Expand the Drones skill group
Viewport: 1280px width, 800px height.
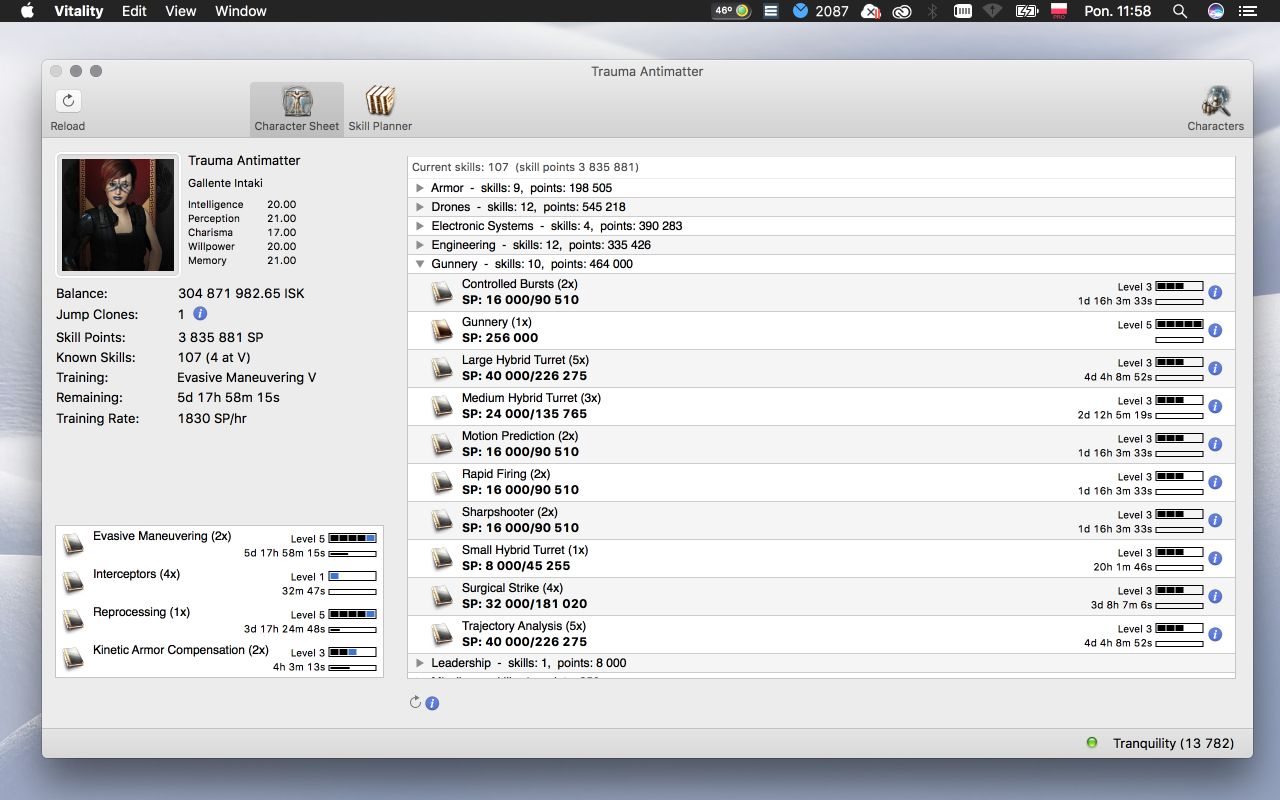pyautogui.click(x=420, y=207)
